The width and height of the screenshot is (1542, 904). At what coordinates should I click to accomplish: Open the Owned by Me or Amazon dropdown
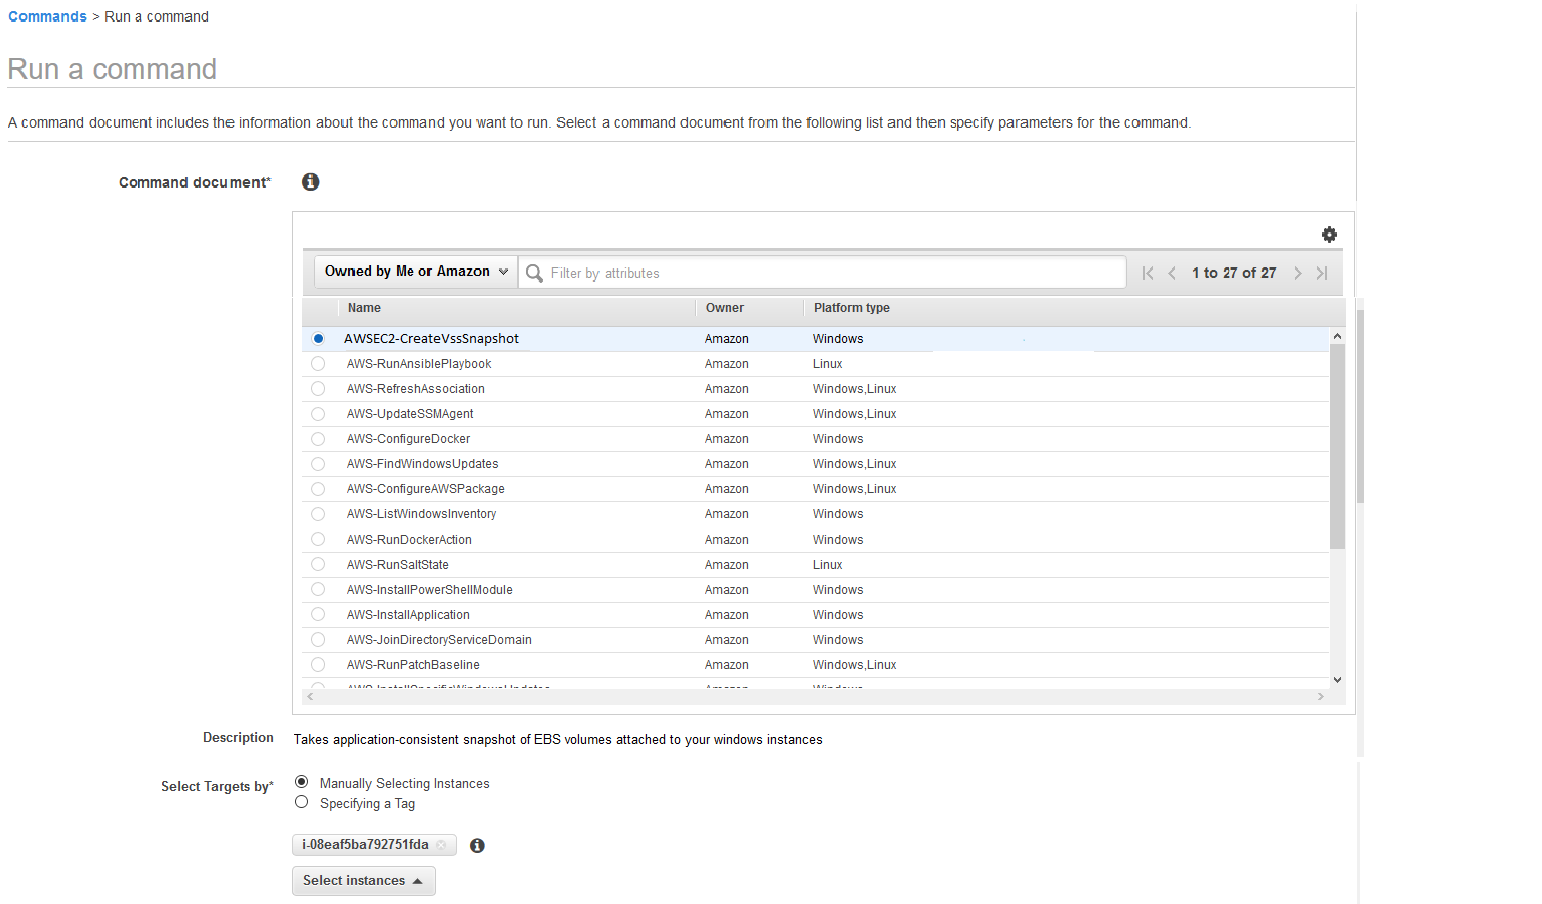pyautogui.click(x=414, y=271)
